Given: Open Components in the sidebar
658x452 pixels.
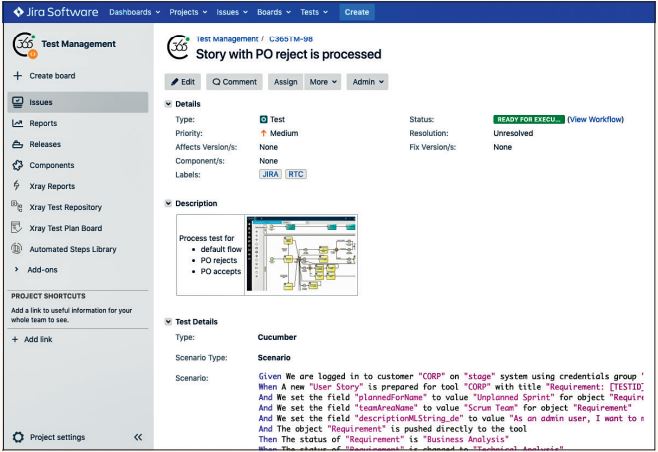Looking at the screenshot, I should [x=51, y=165].
